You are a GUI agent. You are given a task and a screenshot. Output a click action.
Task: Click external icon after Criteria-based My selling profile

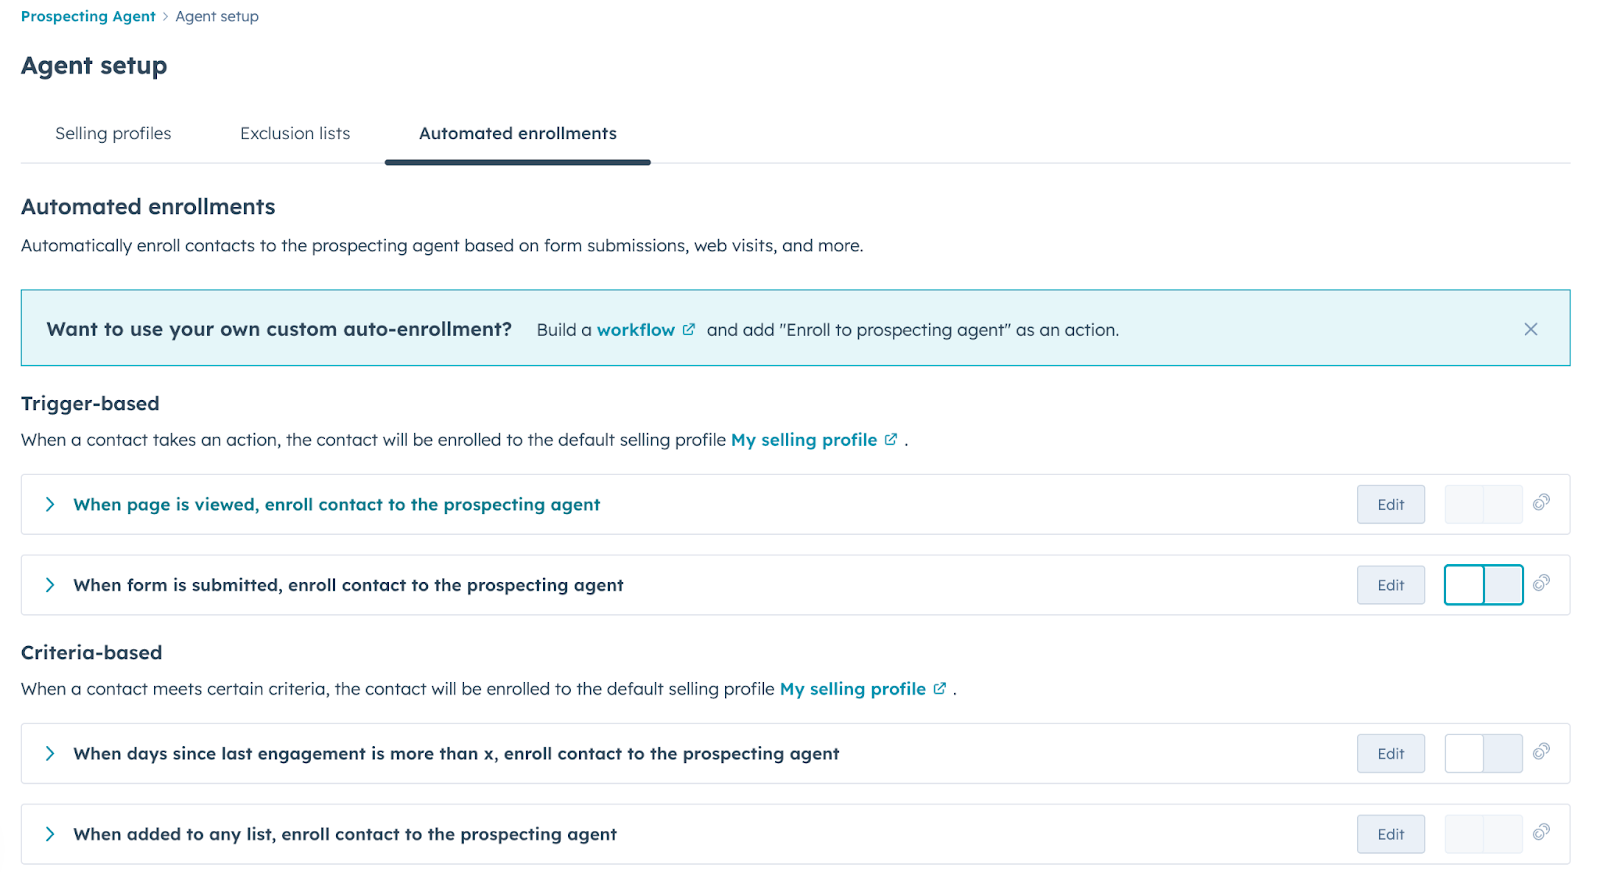939,688
